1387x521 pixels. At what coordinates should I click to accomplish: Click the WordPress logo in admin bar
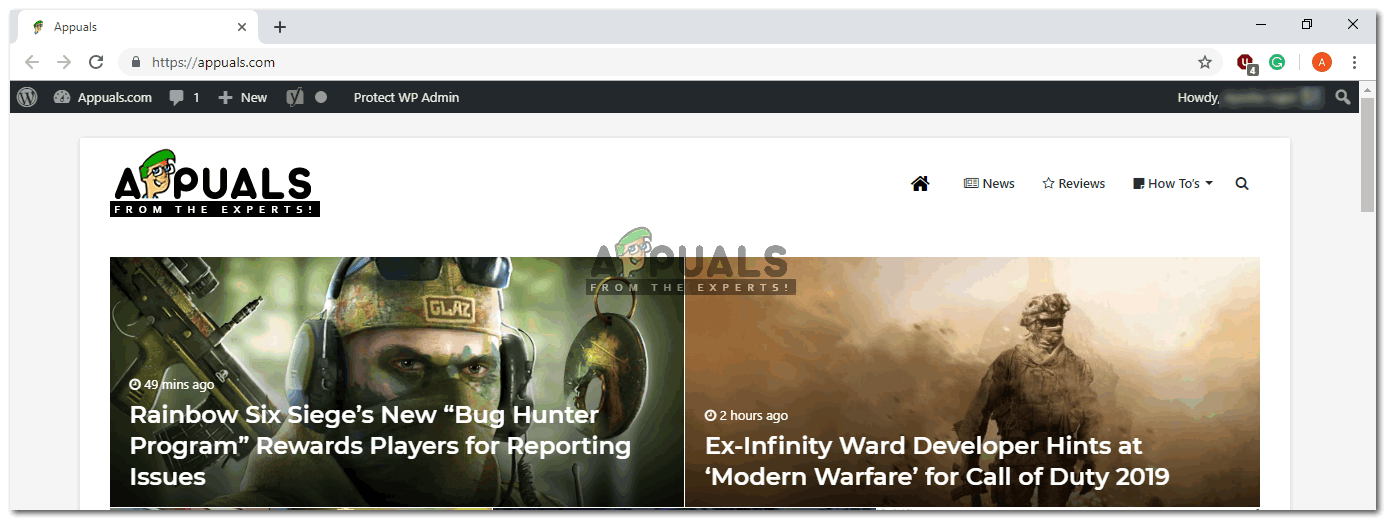[27, 97]
